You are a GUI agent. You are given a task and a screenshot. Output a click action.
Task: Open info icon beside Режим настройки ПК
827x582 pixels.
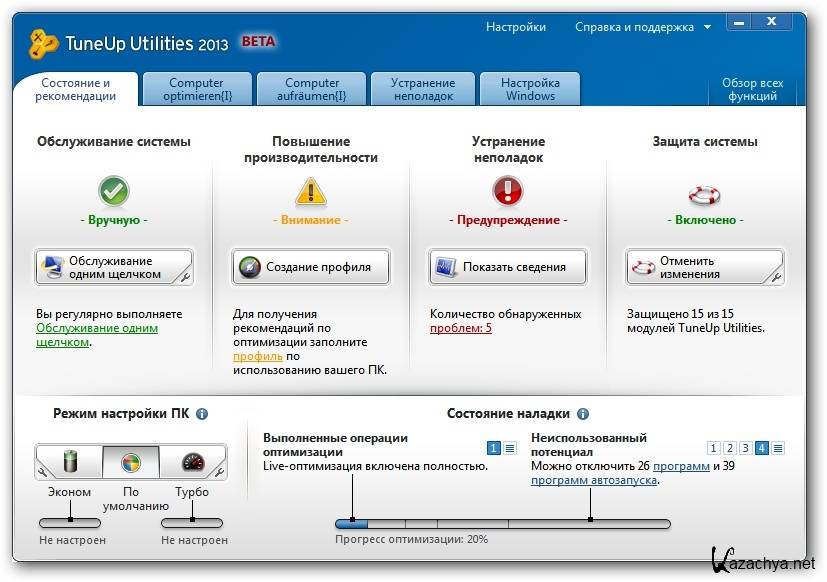tap(202, 413)
